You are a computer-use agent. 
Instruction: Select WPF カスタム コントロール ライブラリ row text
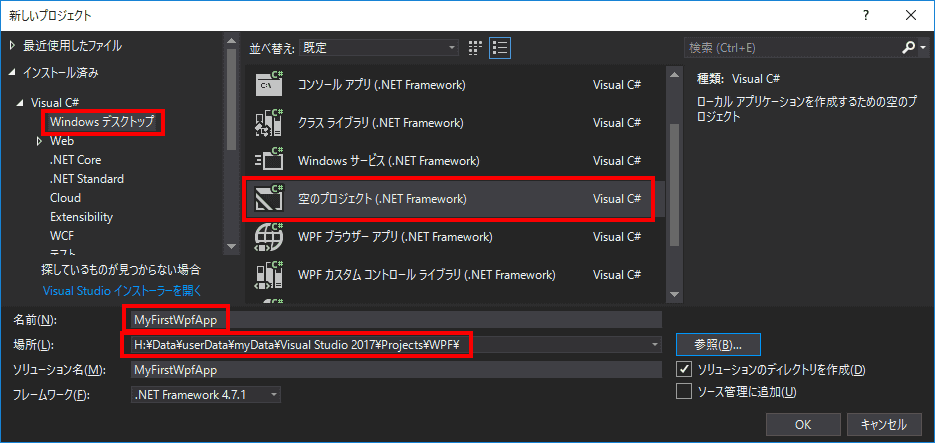pos(426,275)
